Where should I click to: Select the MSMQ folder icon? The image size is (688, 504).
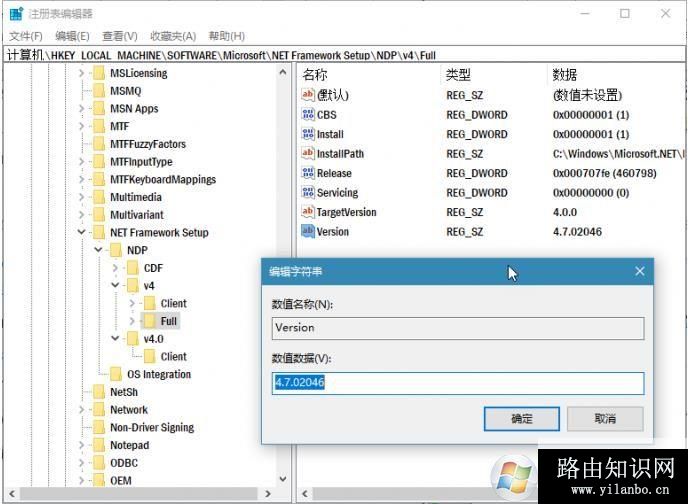coord(99,91)
